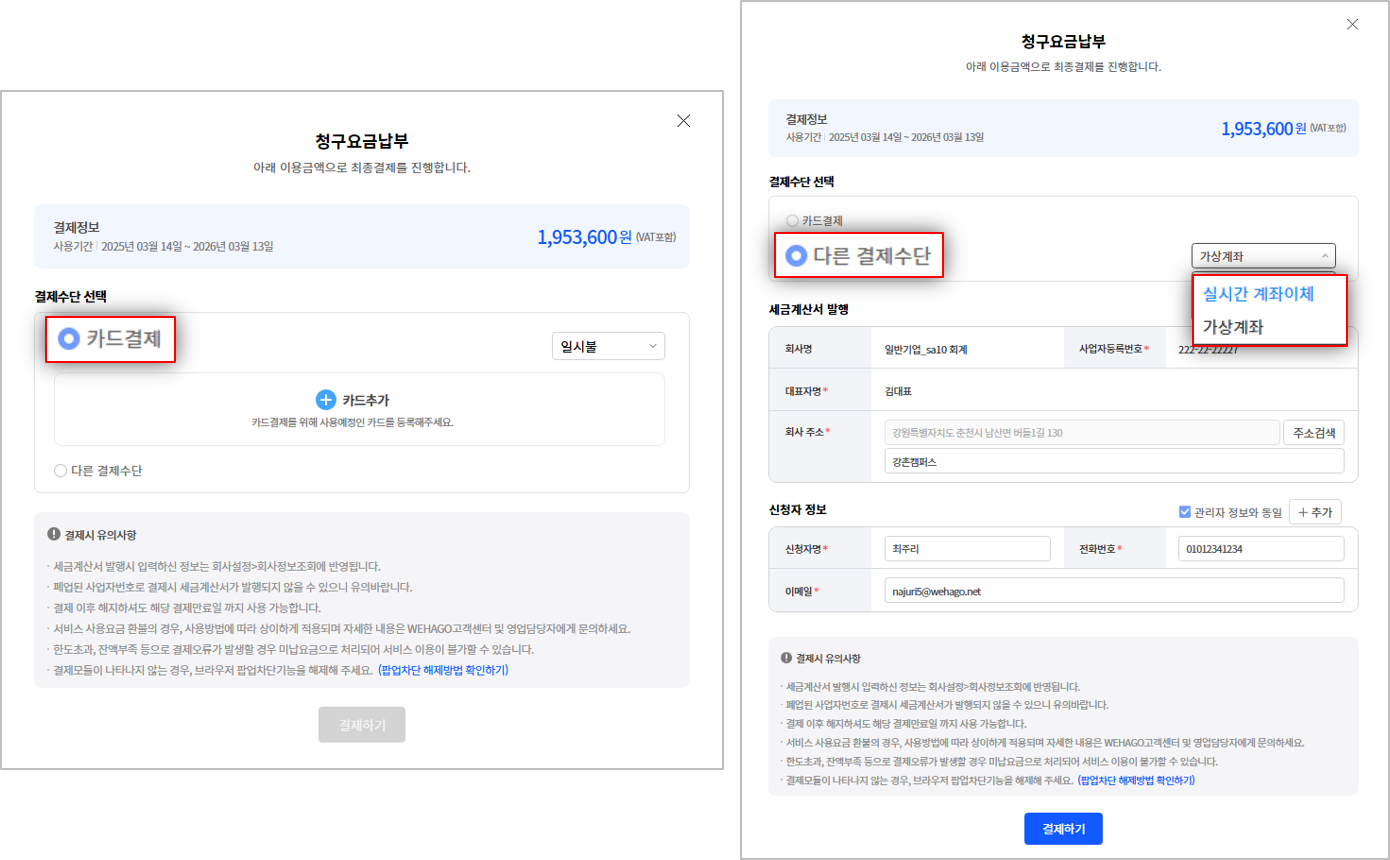
Task: Click the info icon beside 결제시 유의사항 in 카드추가 dialog
Action: (x=53, y=534)
